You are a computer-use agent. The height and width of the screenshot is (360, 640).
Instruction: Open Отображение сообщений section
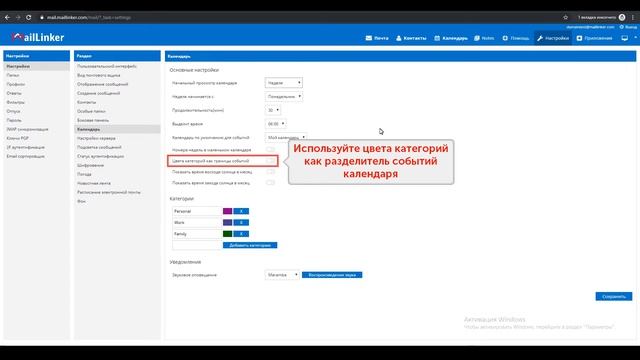point(117,84)
